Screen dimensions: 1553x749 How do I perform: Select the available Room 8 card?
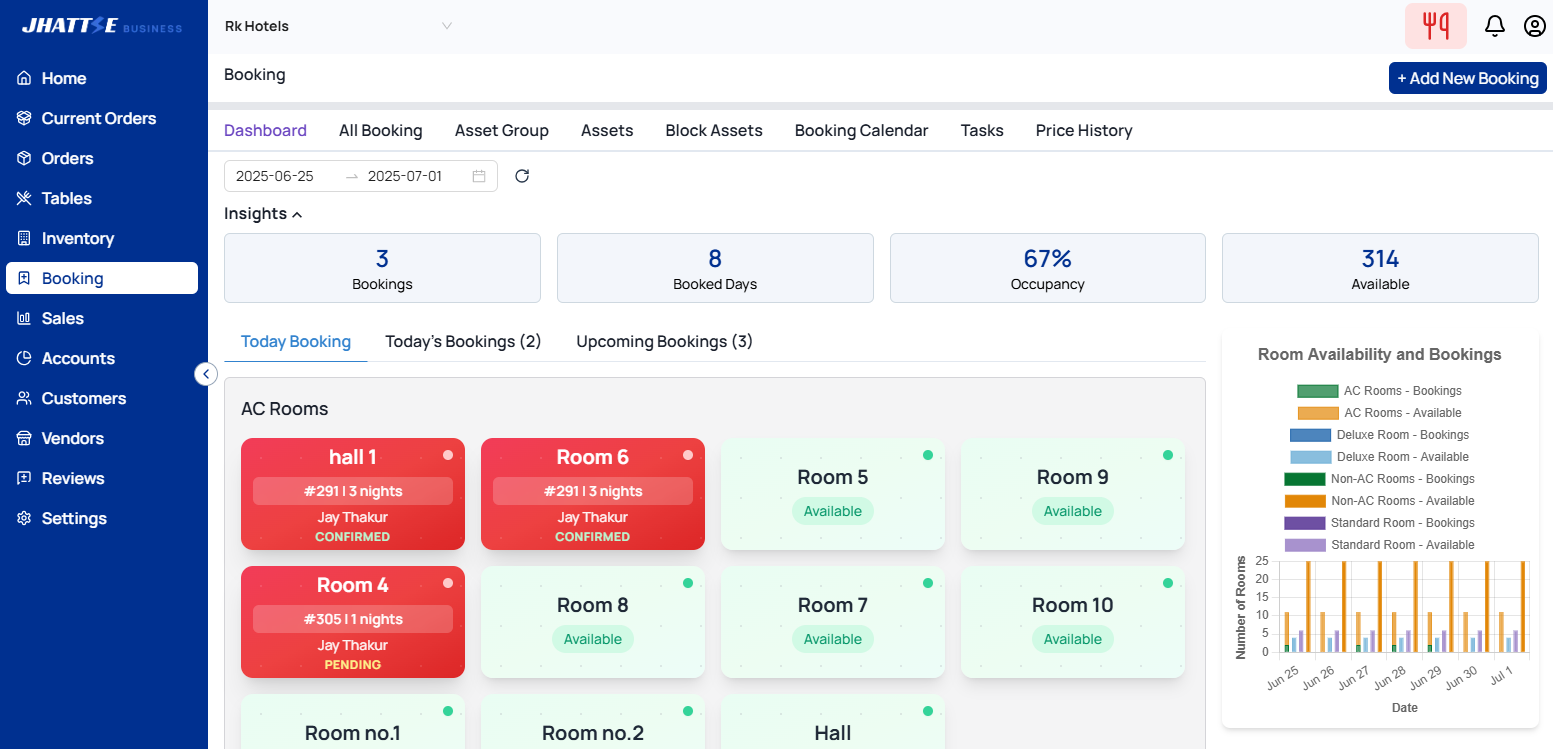[x=593, y=622]
